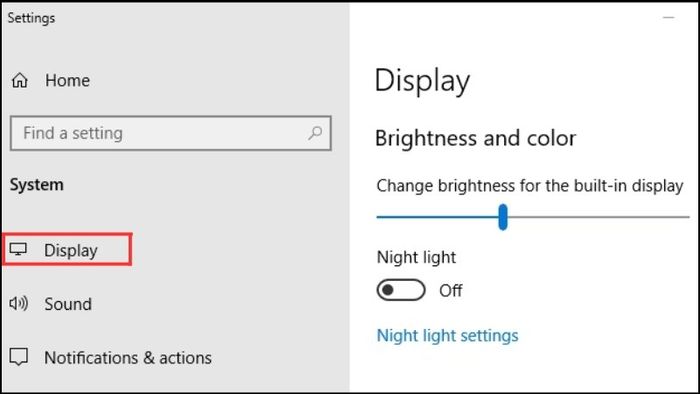Open the Night light settings link
The height and width of the screenshot is (394, 700).
click(x=447, y=336)
